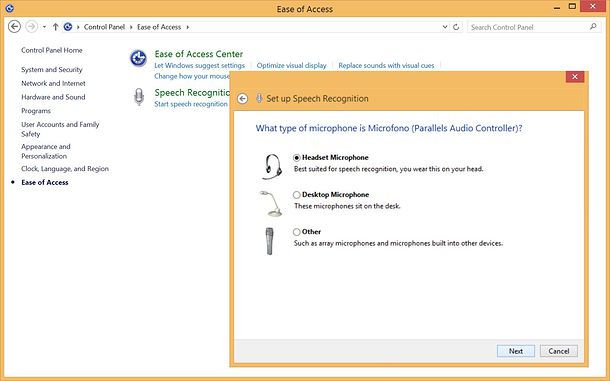The height and width of the screenshot is (381, 610).
Task: Open the recent locations dropdown arrow
Action: coord(44,27)
